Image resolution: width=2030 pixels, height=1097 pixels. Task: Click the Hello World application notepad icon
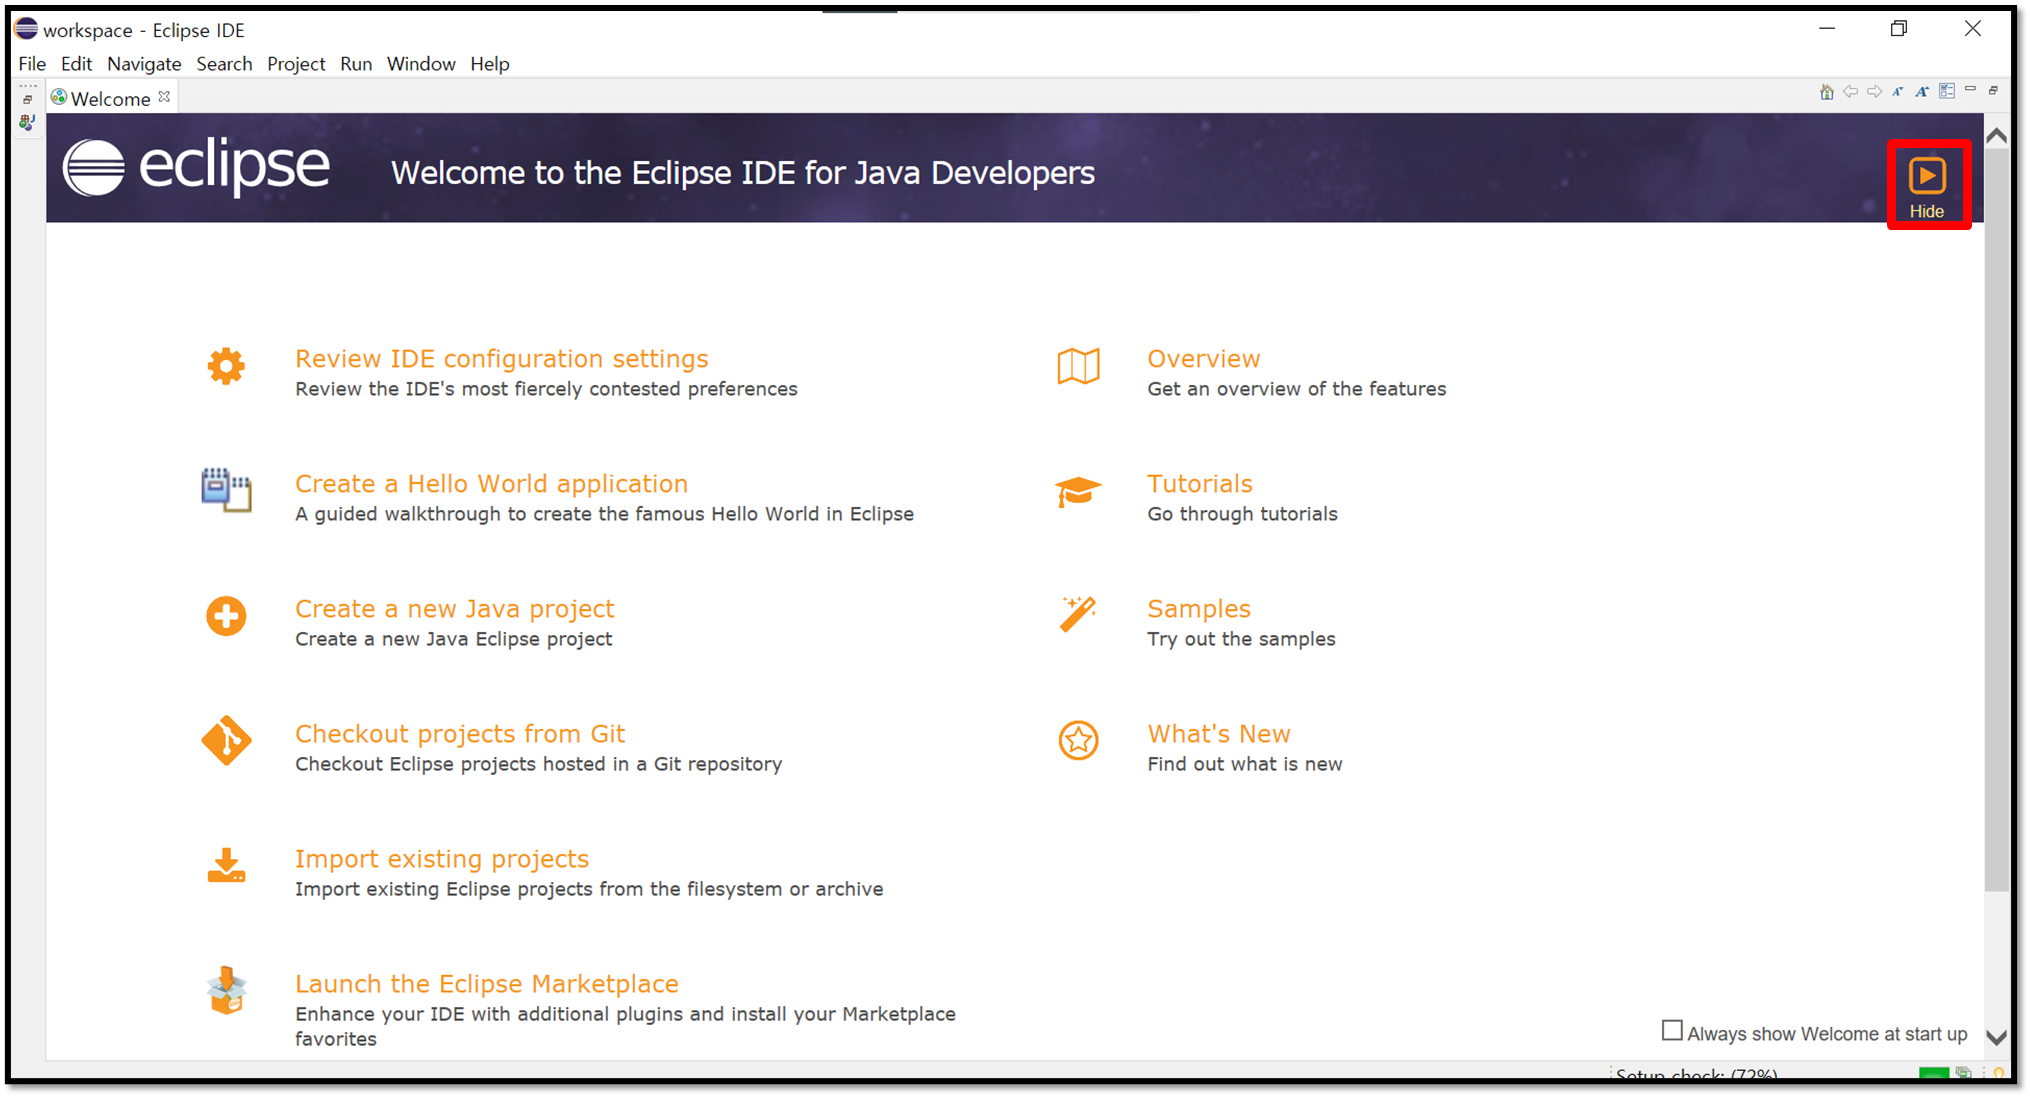coord(226,490)
